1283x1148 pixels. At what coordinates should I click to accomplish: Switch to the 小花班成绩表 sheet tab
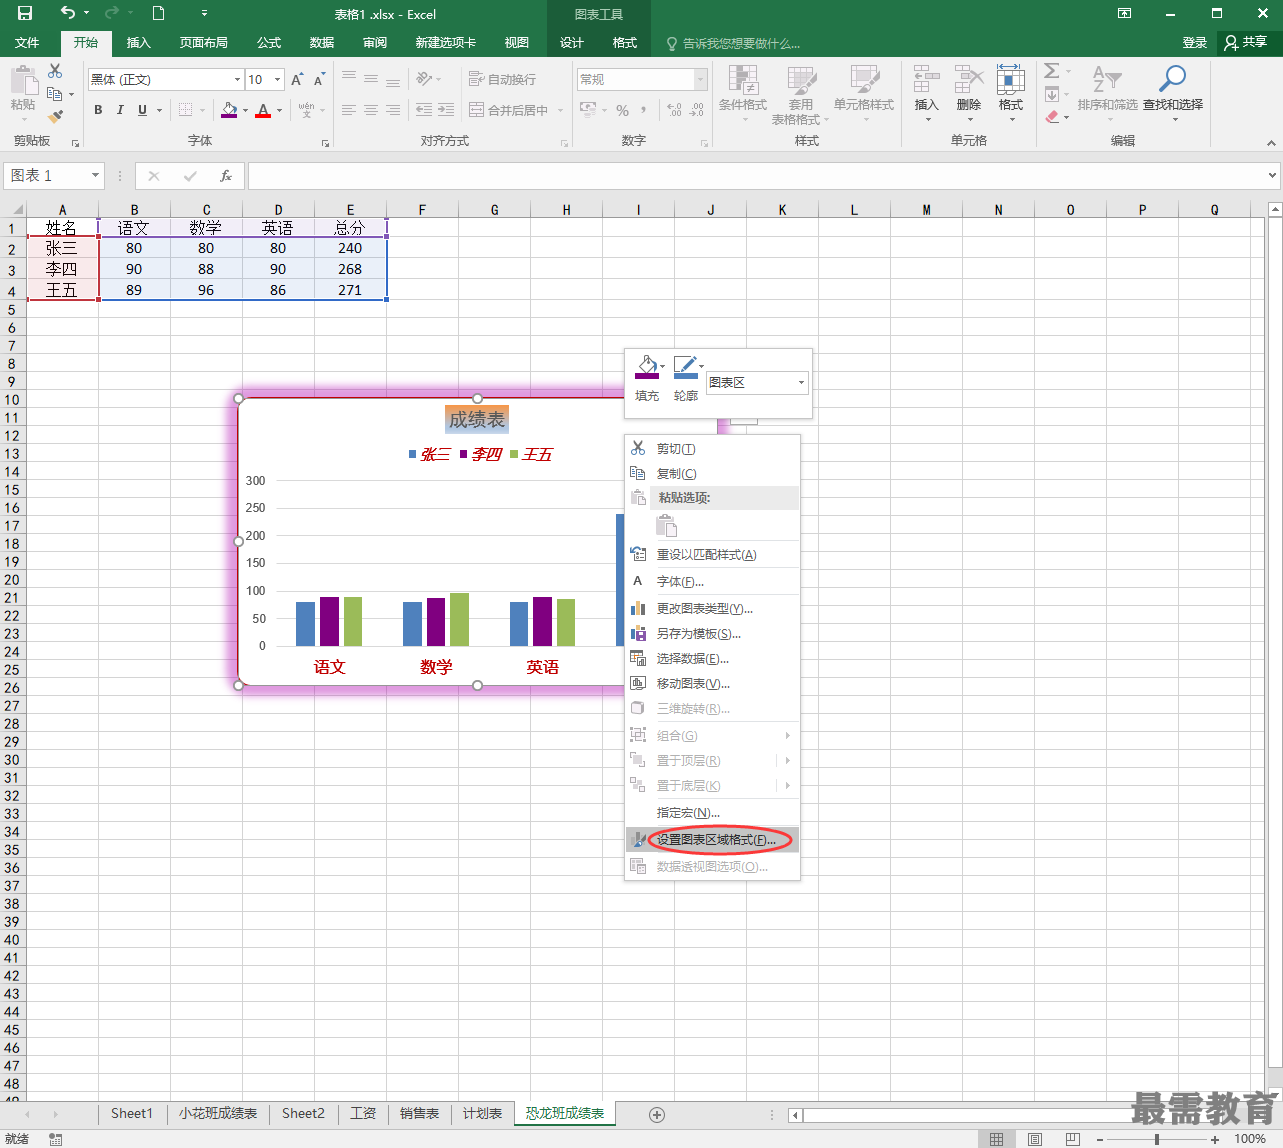218,1113
